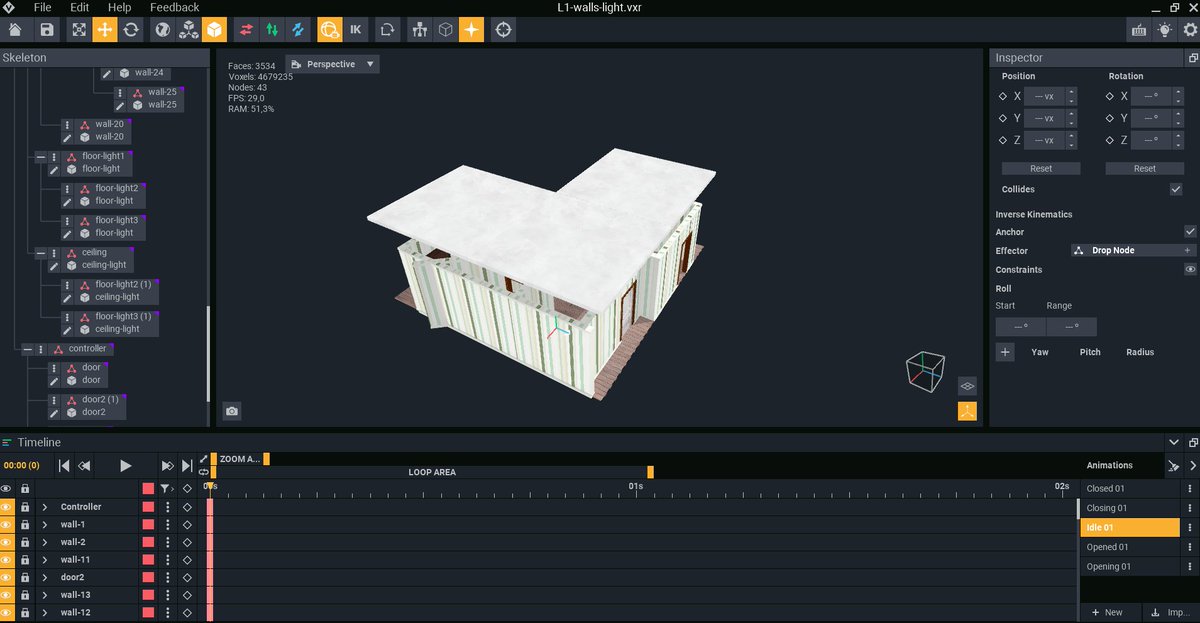Take a viewport screenshot with camera icon

[x=231, y=411]
